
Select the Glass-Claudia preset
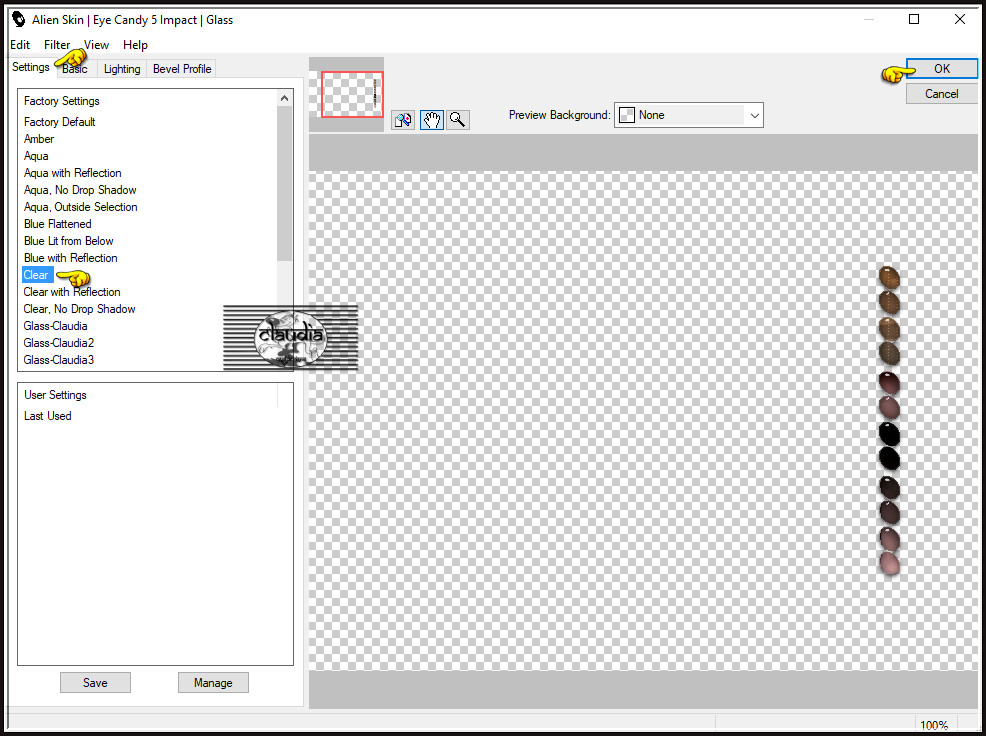click(55, 326)
